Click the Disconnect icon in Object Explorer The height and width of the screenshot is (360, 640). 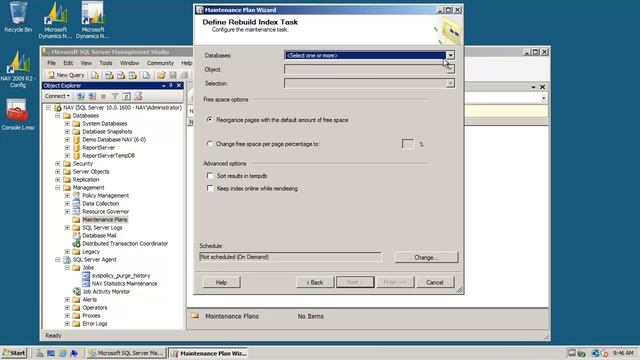(92, 96)
